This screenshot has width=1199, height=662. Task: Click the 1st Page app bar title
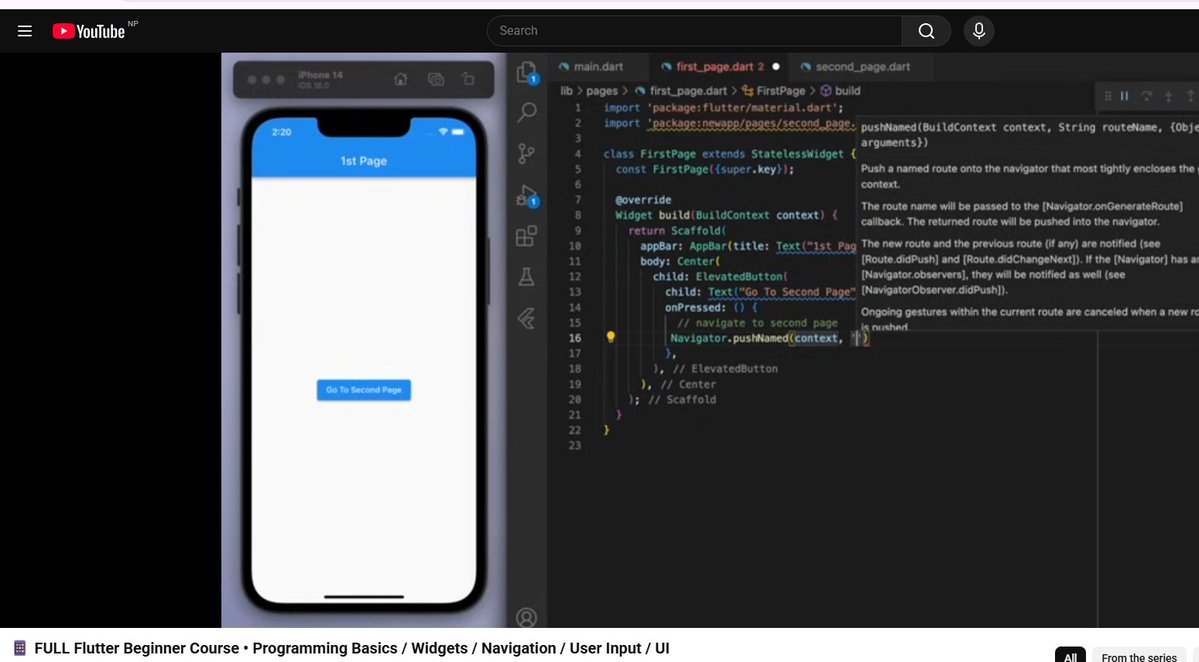point(363,161)
